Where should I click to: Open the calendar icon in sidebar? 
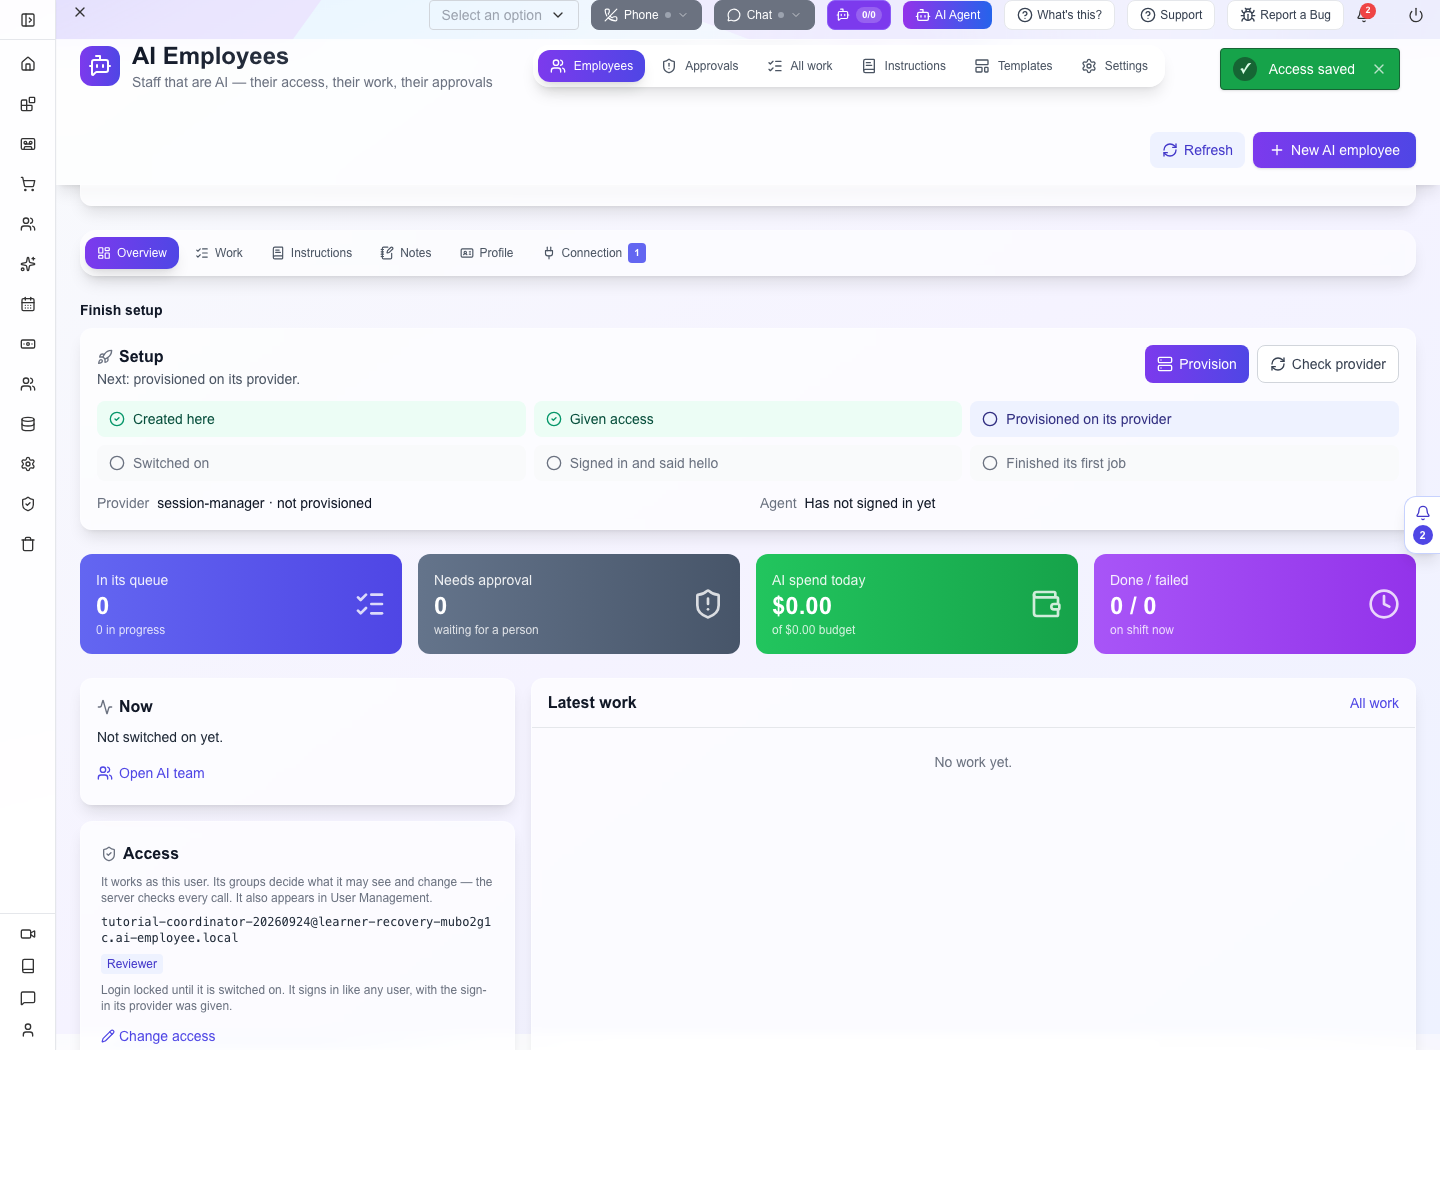pos(28,304)
